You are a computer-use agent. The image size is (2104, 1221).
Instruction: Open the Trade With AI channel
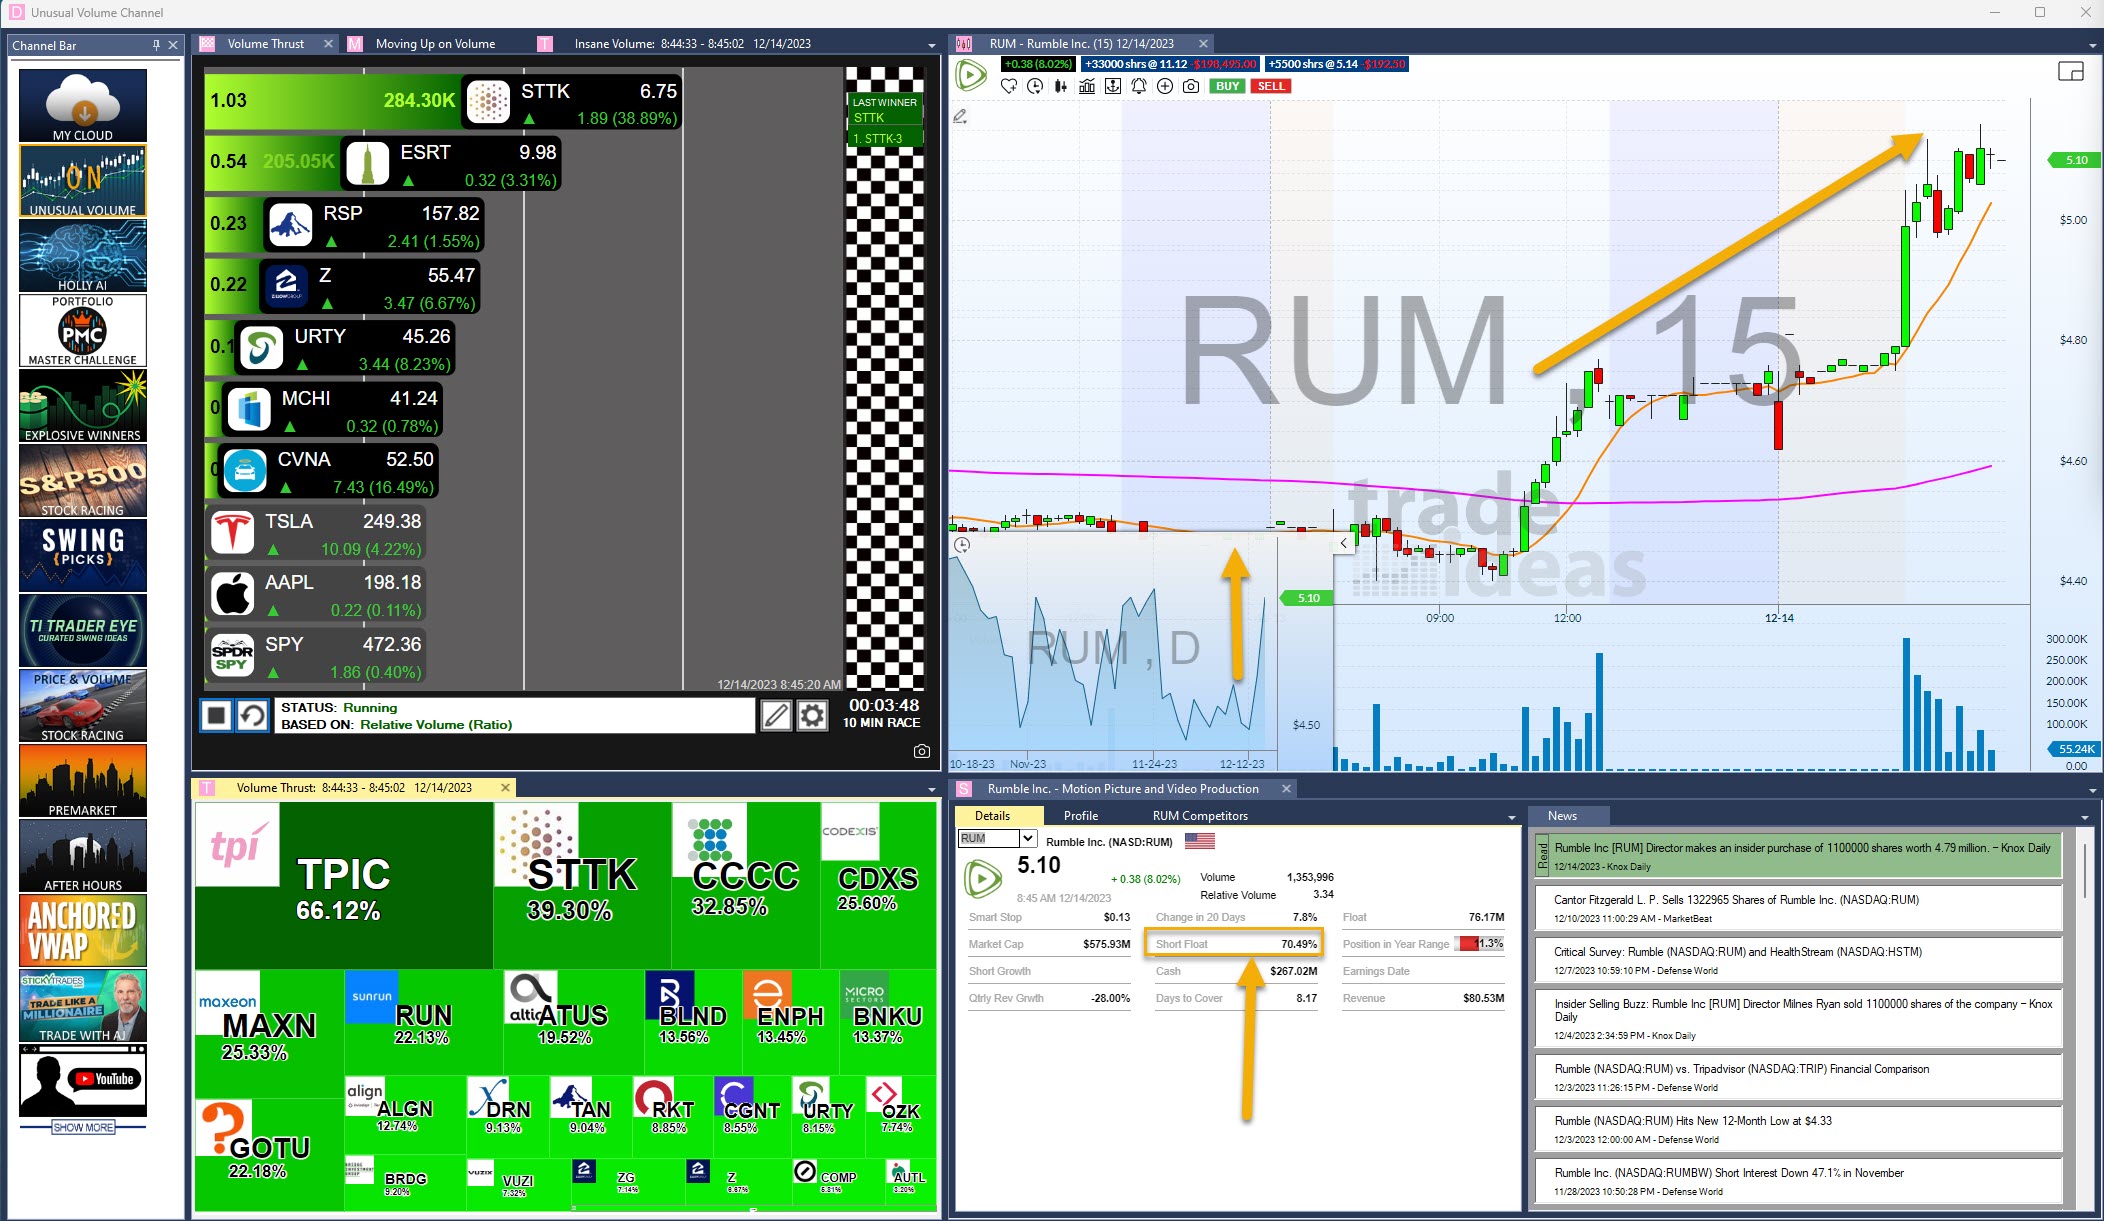[x=83, y=1006]
